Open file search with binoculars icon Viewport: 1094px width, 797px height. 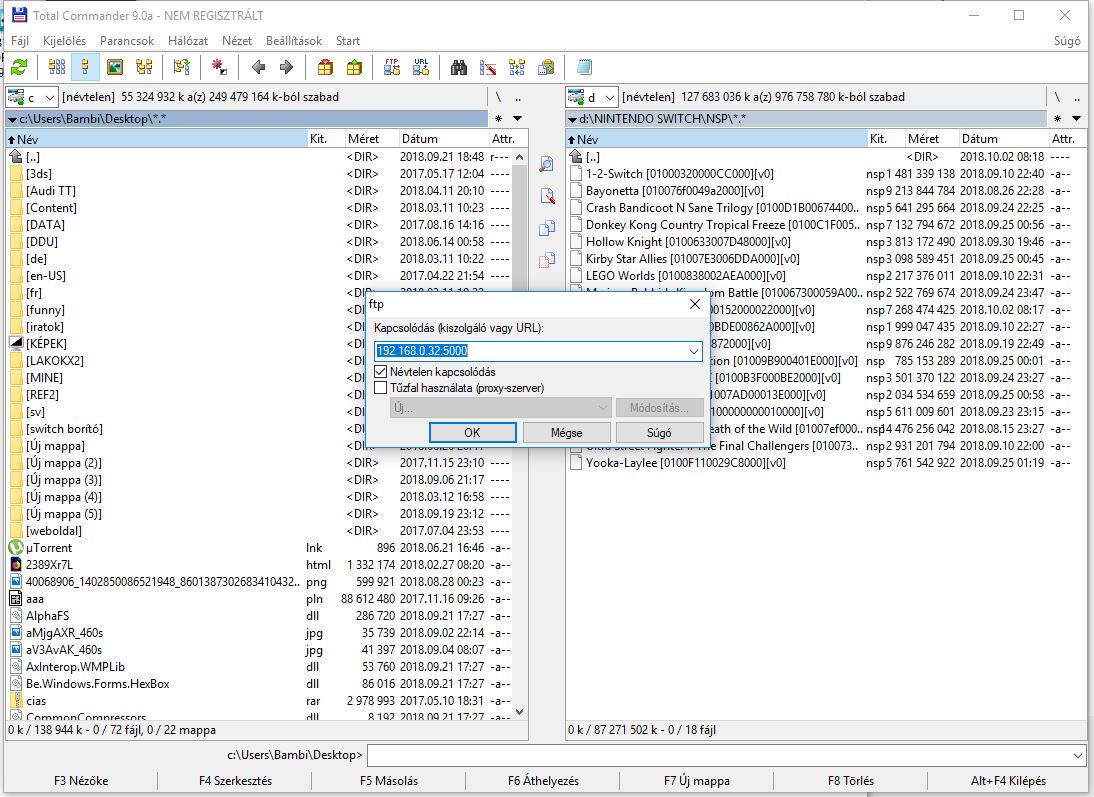coord(459,68)
